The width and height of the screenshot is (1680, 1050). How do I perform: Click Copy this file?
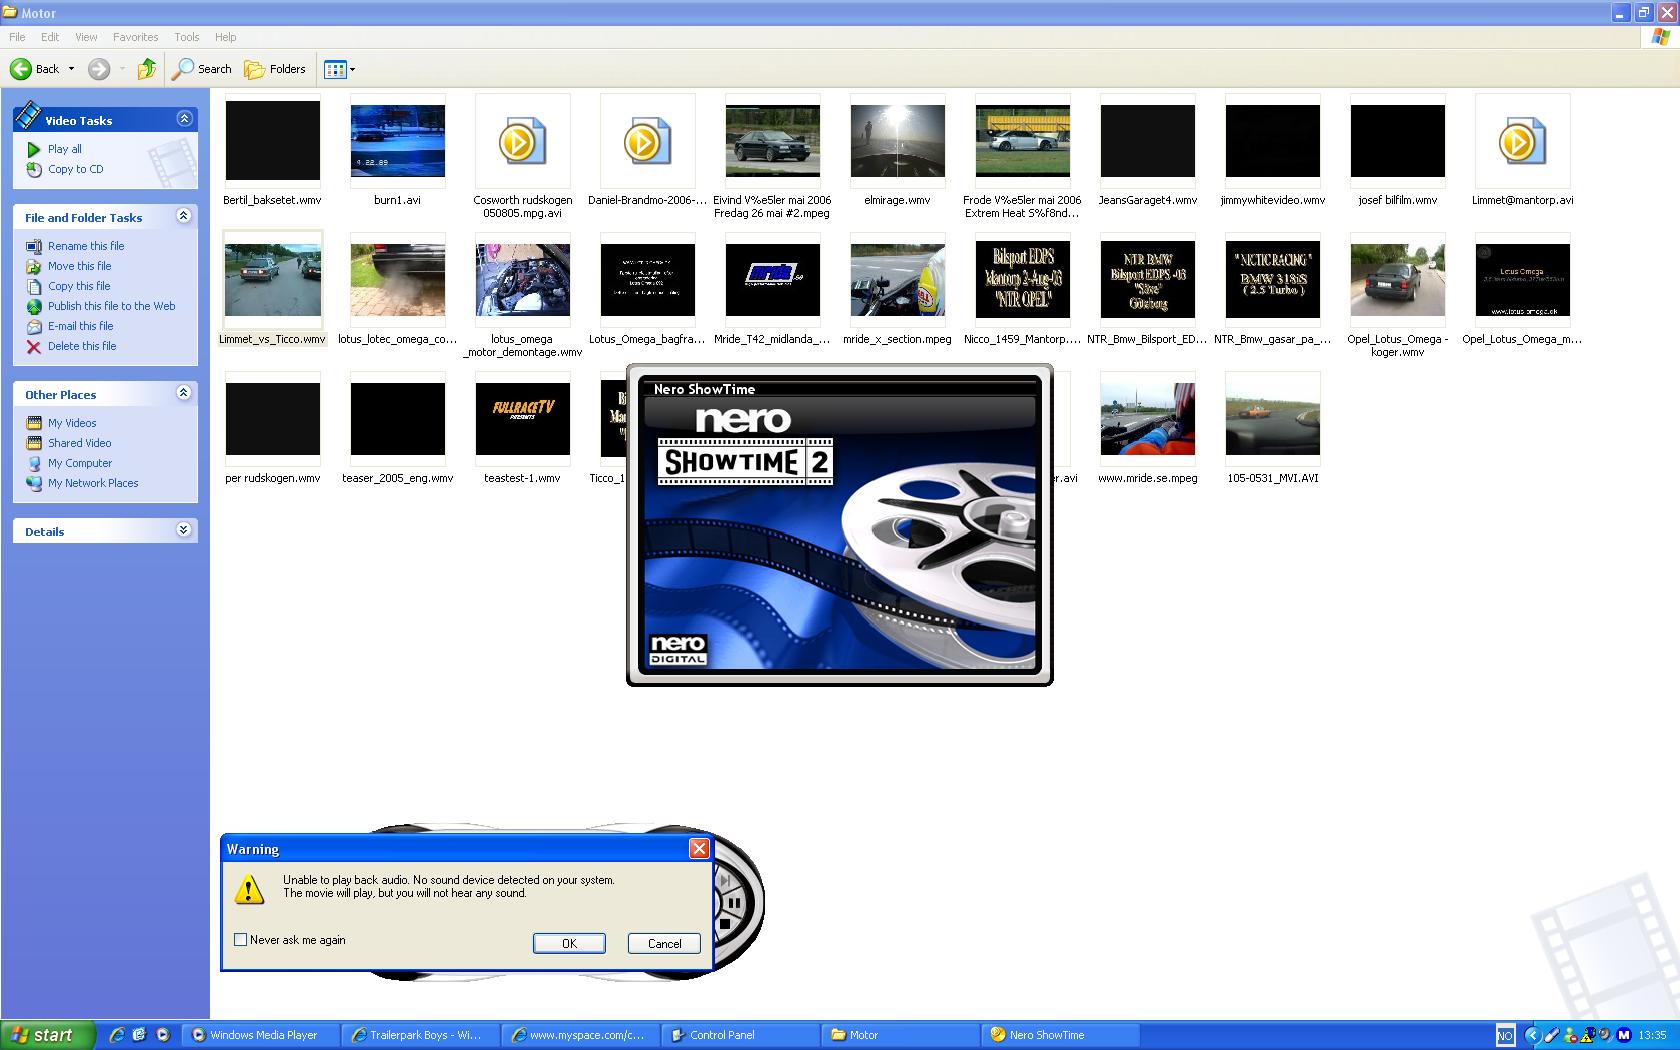(x=79, y=286)
